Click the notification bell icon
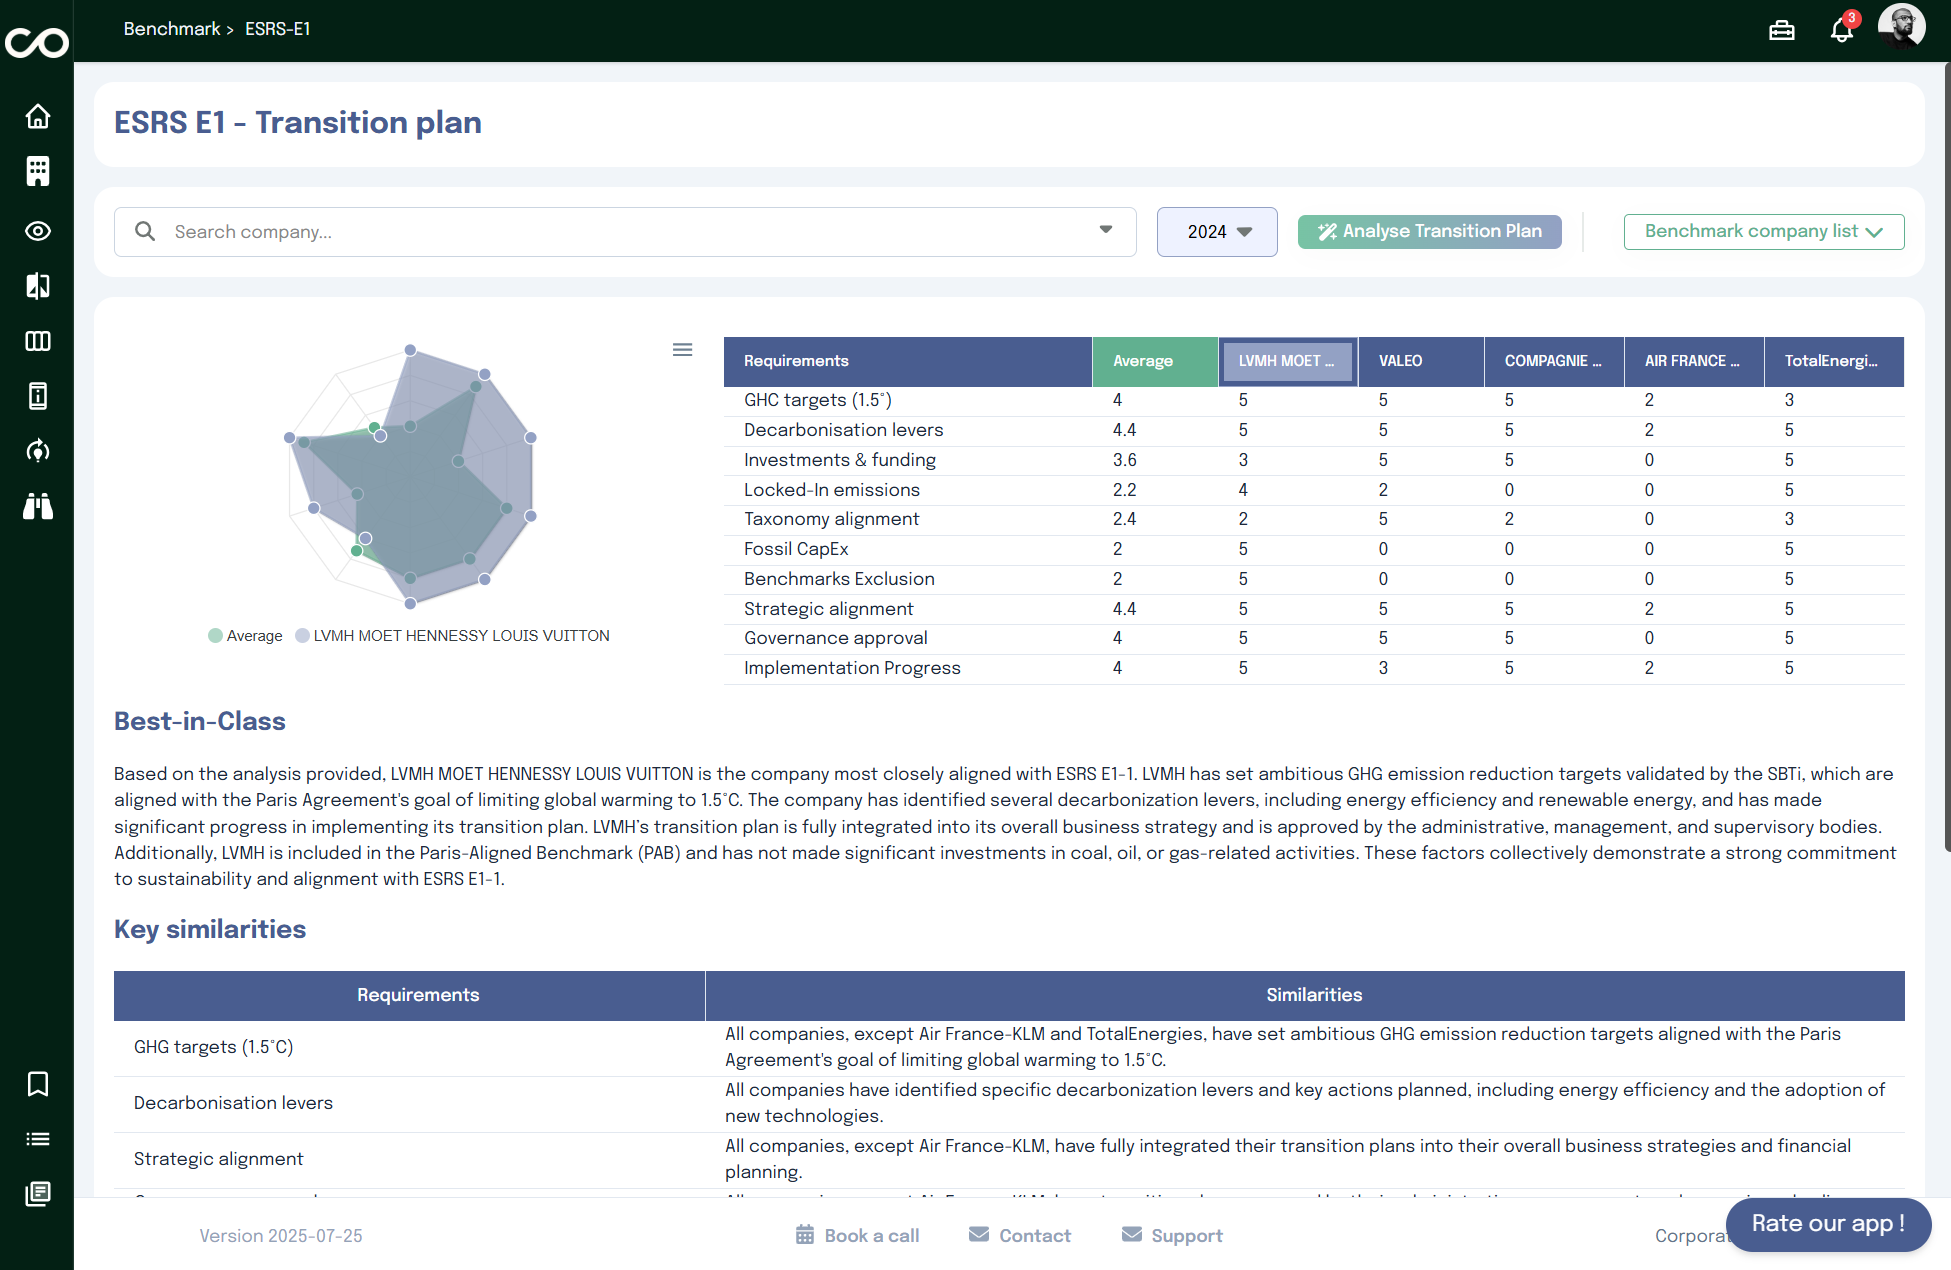The image size is (1951, 1270). [1841, 30]
